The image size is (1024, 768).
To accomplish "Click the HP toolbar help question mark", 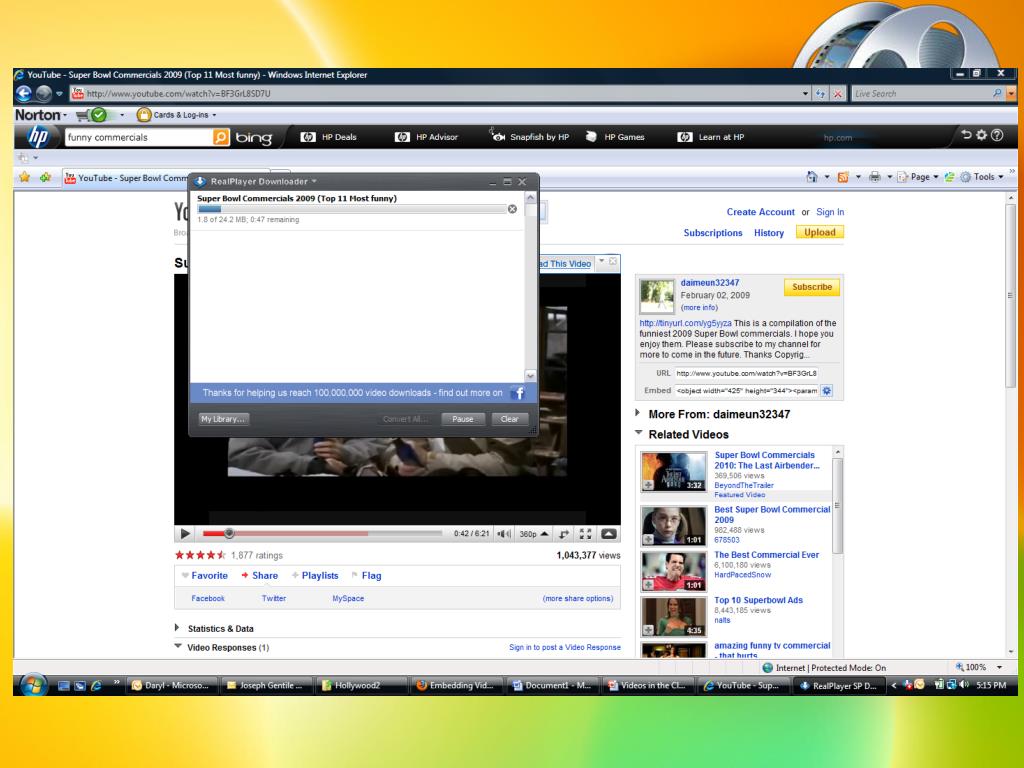I will [997, 135].
